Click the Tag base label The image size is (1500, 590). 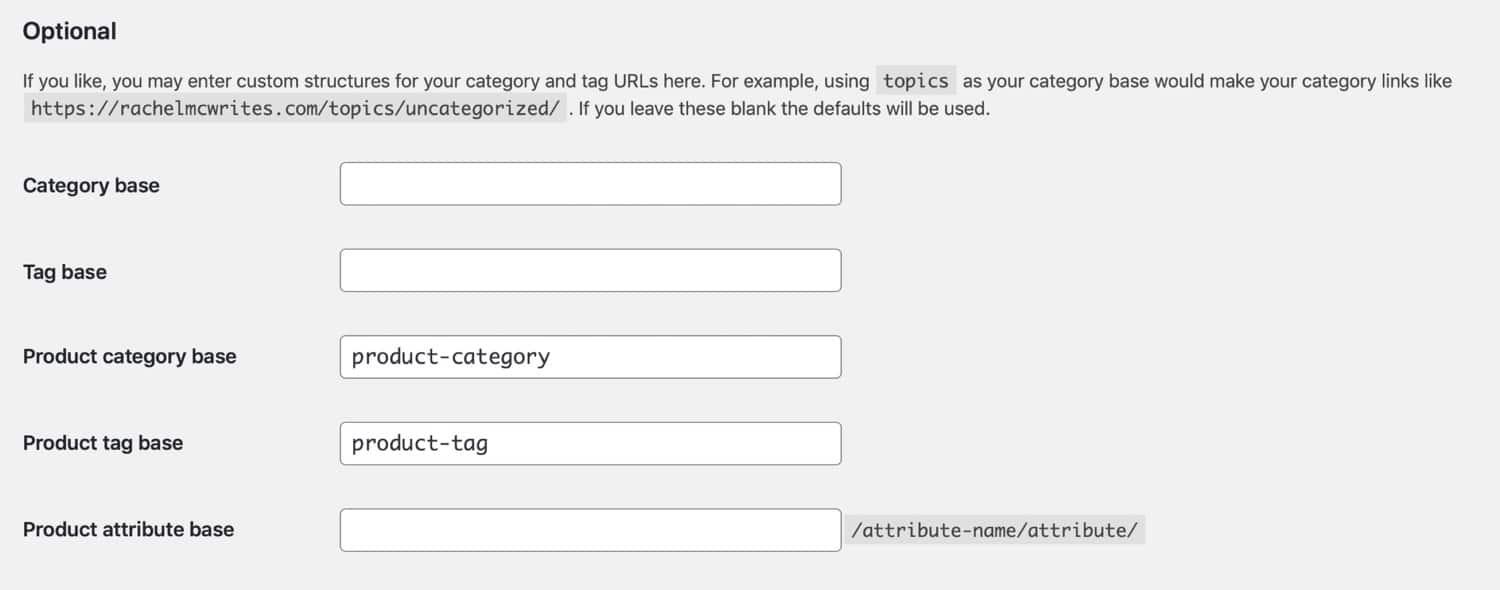click(64, 271)
